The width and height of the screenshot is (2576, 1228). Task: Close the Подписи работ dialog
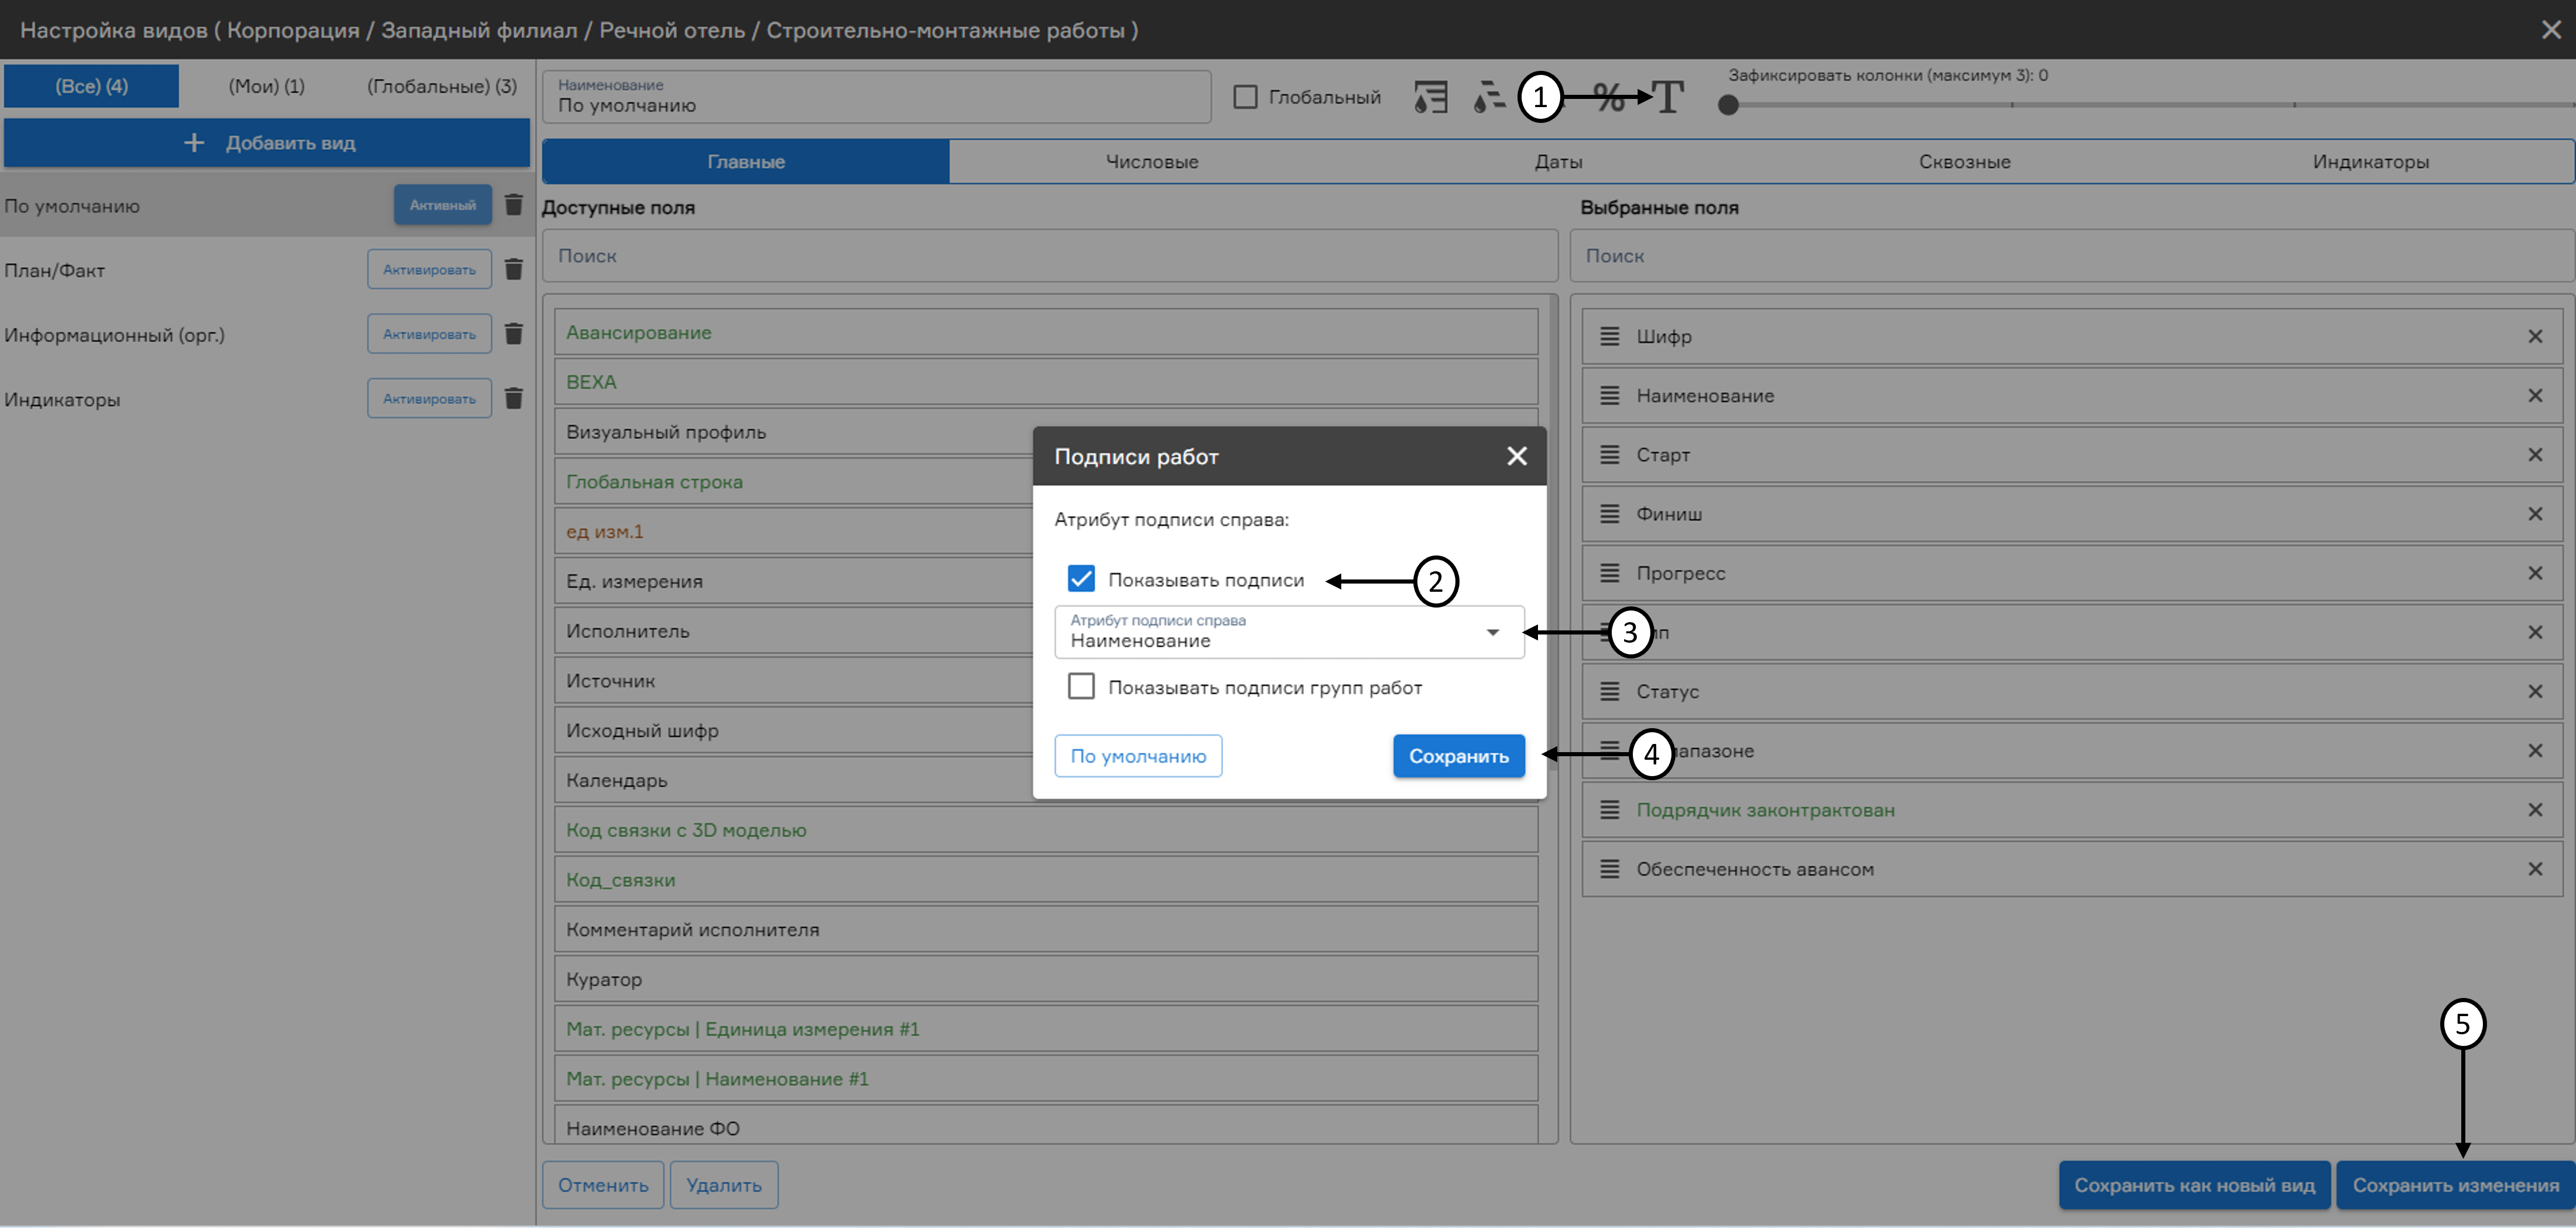tap(1516, 456)
